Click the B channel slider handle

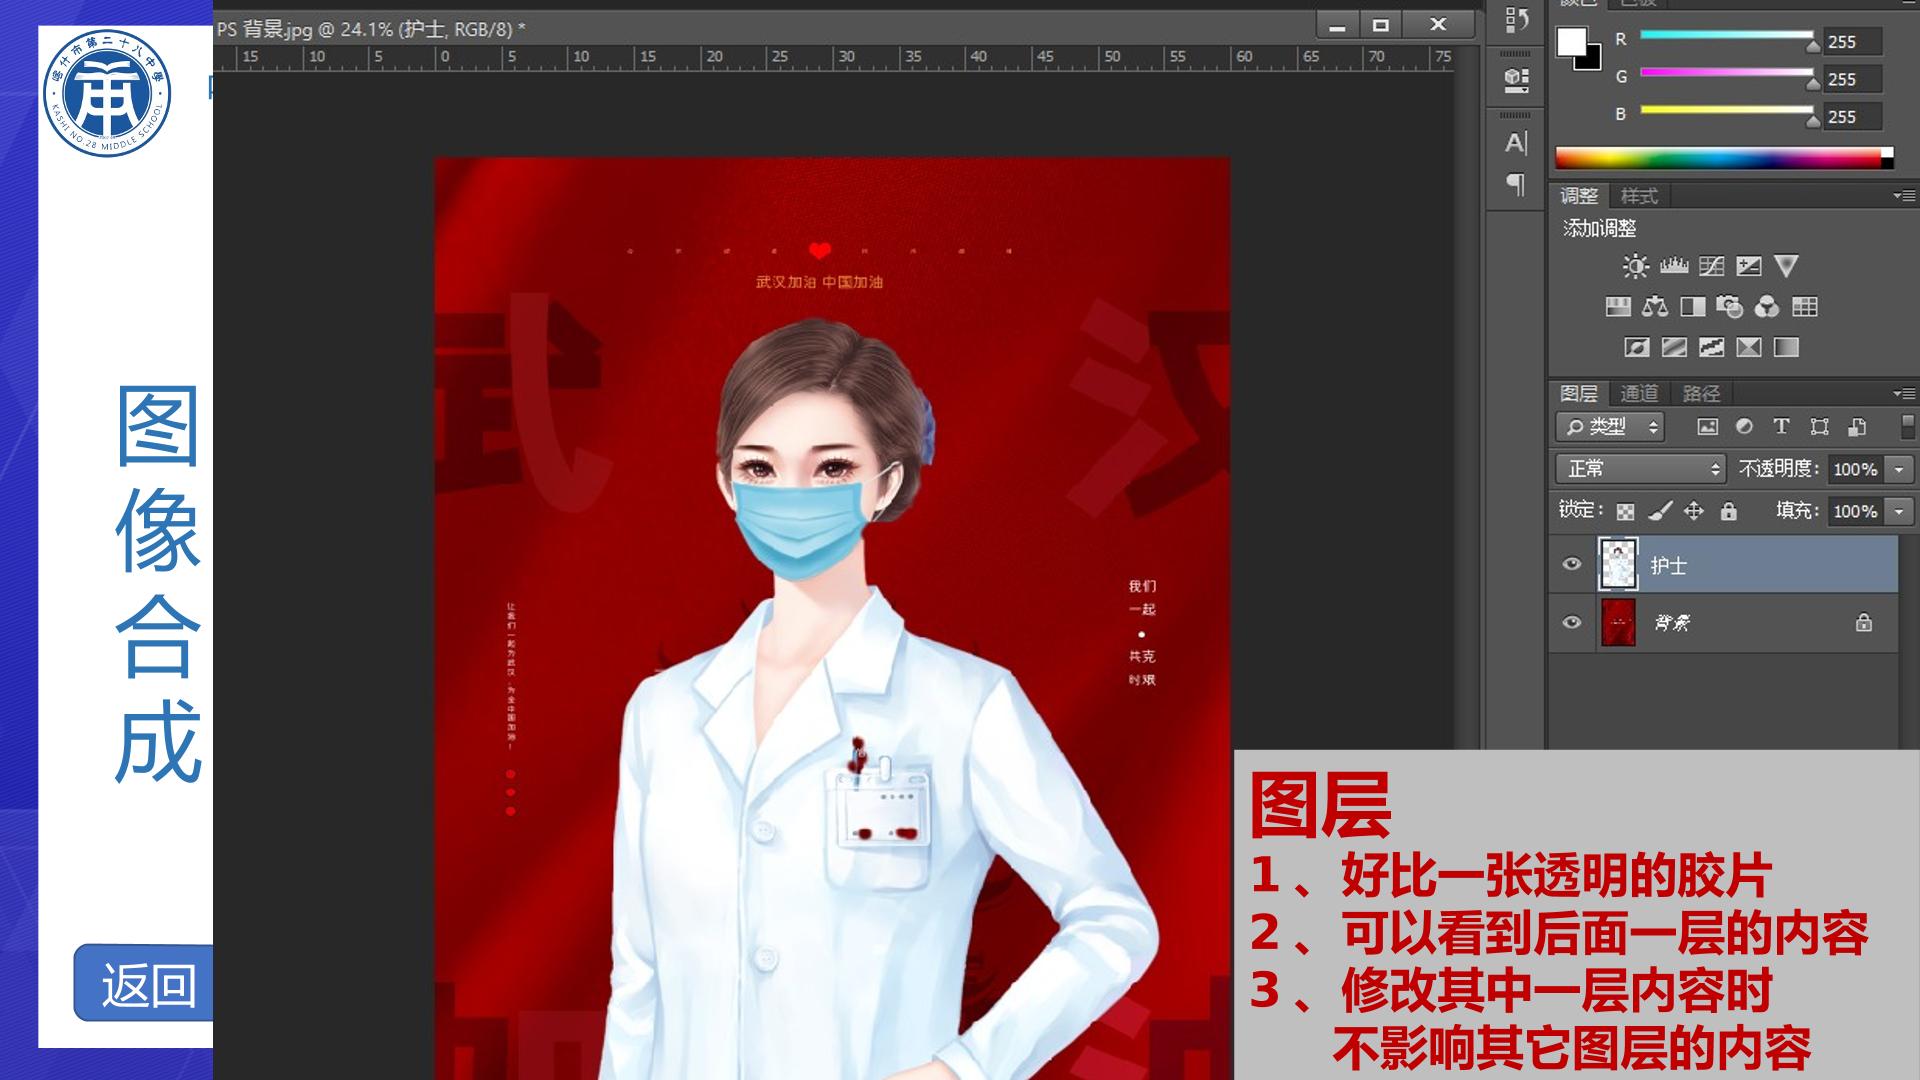pos(1813,121)
